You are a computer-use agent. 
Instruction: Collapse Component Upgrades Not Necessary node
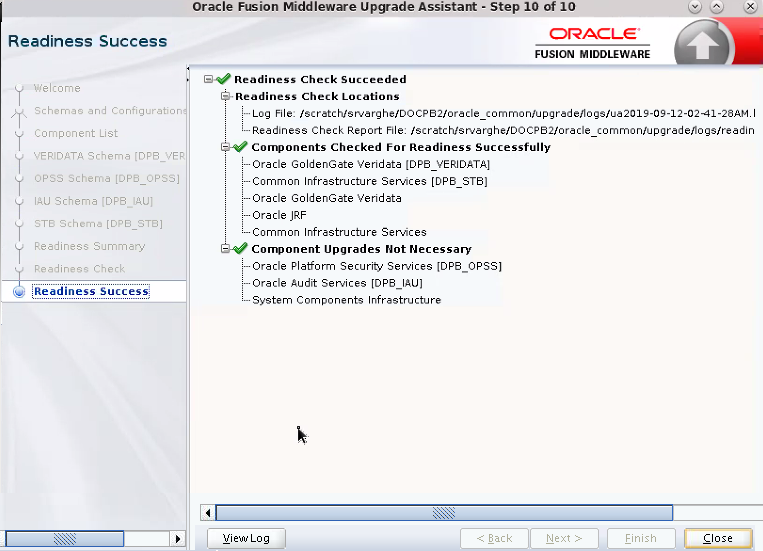[225, 249]
